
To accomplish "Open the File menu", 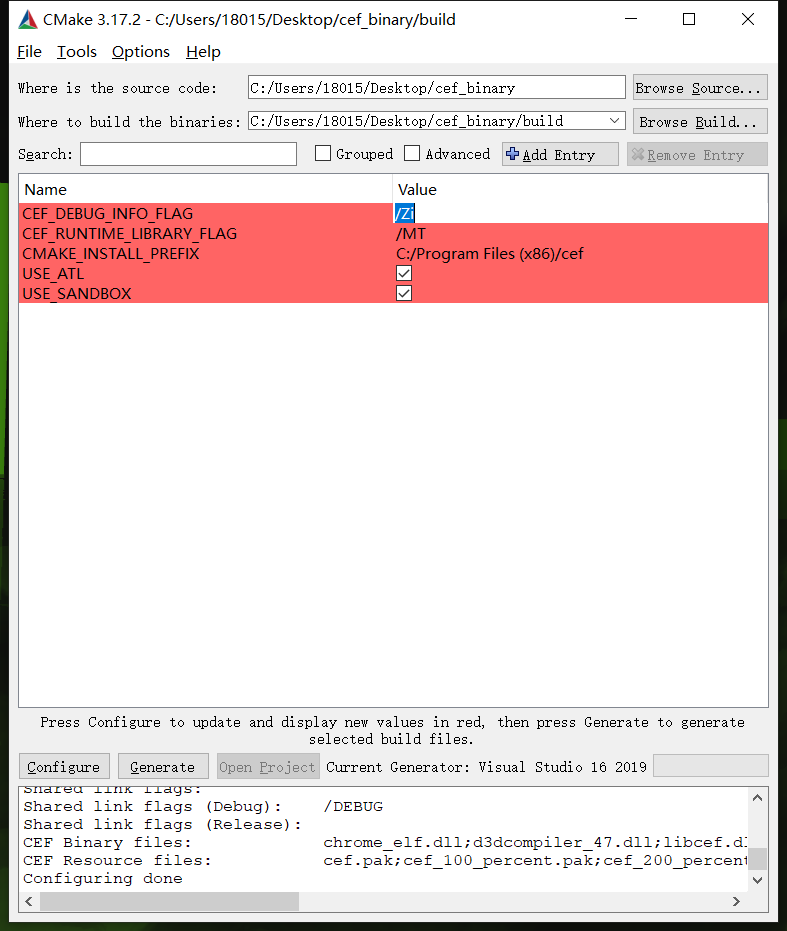I will tap(29, 52).
